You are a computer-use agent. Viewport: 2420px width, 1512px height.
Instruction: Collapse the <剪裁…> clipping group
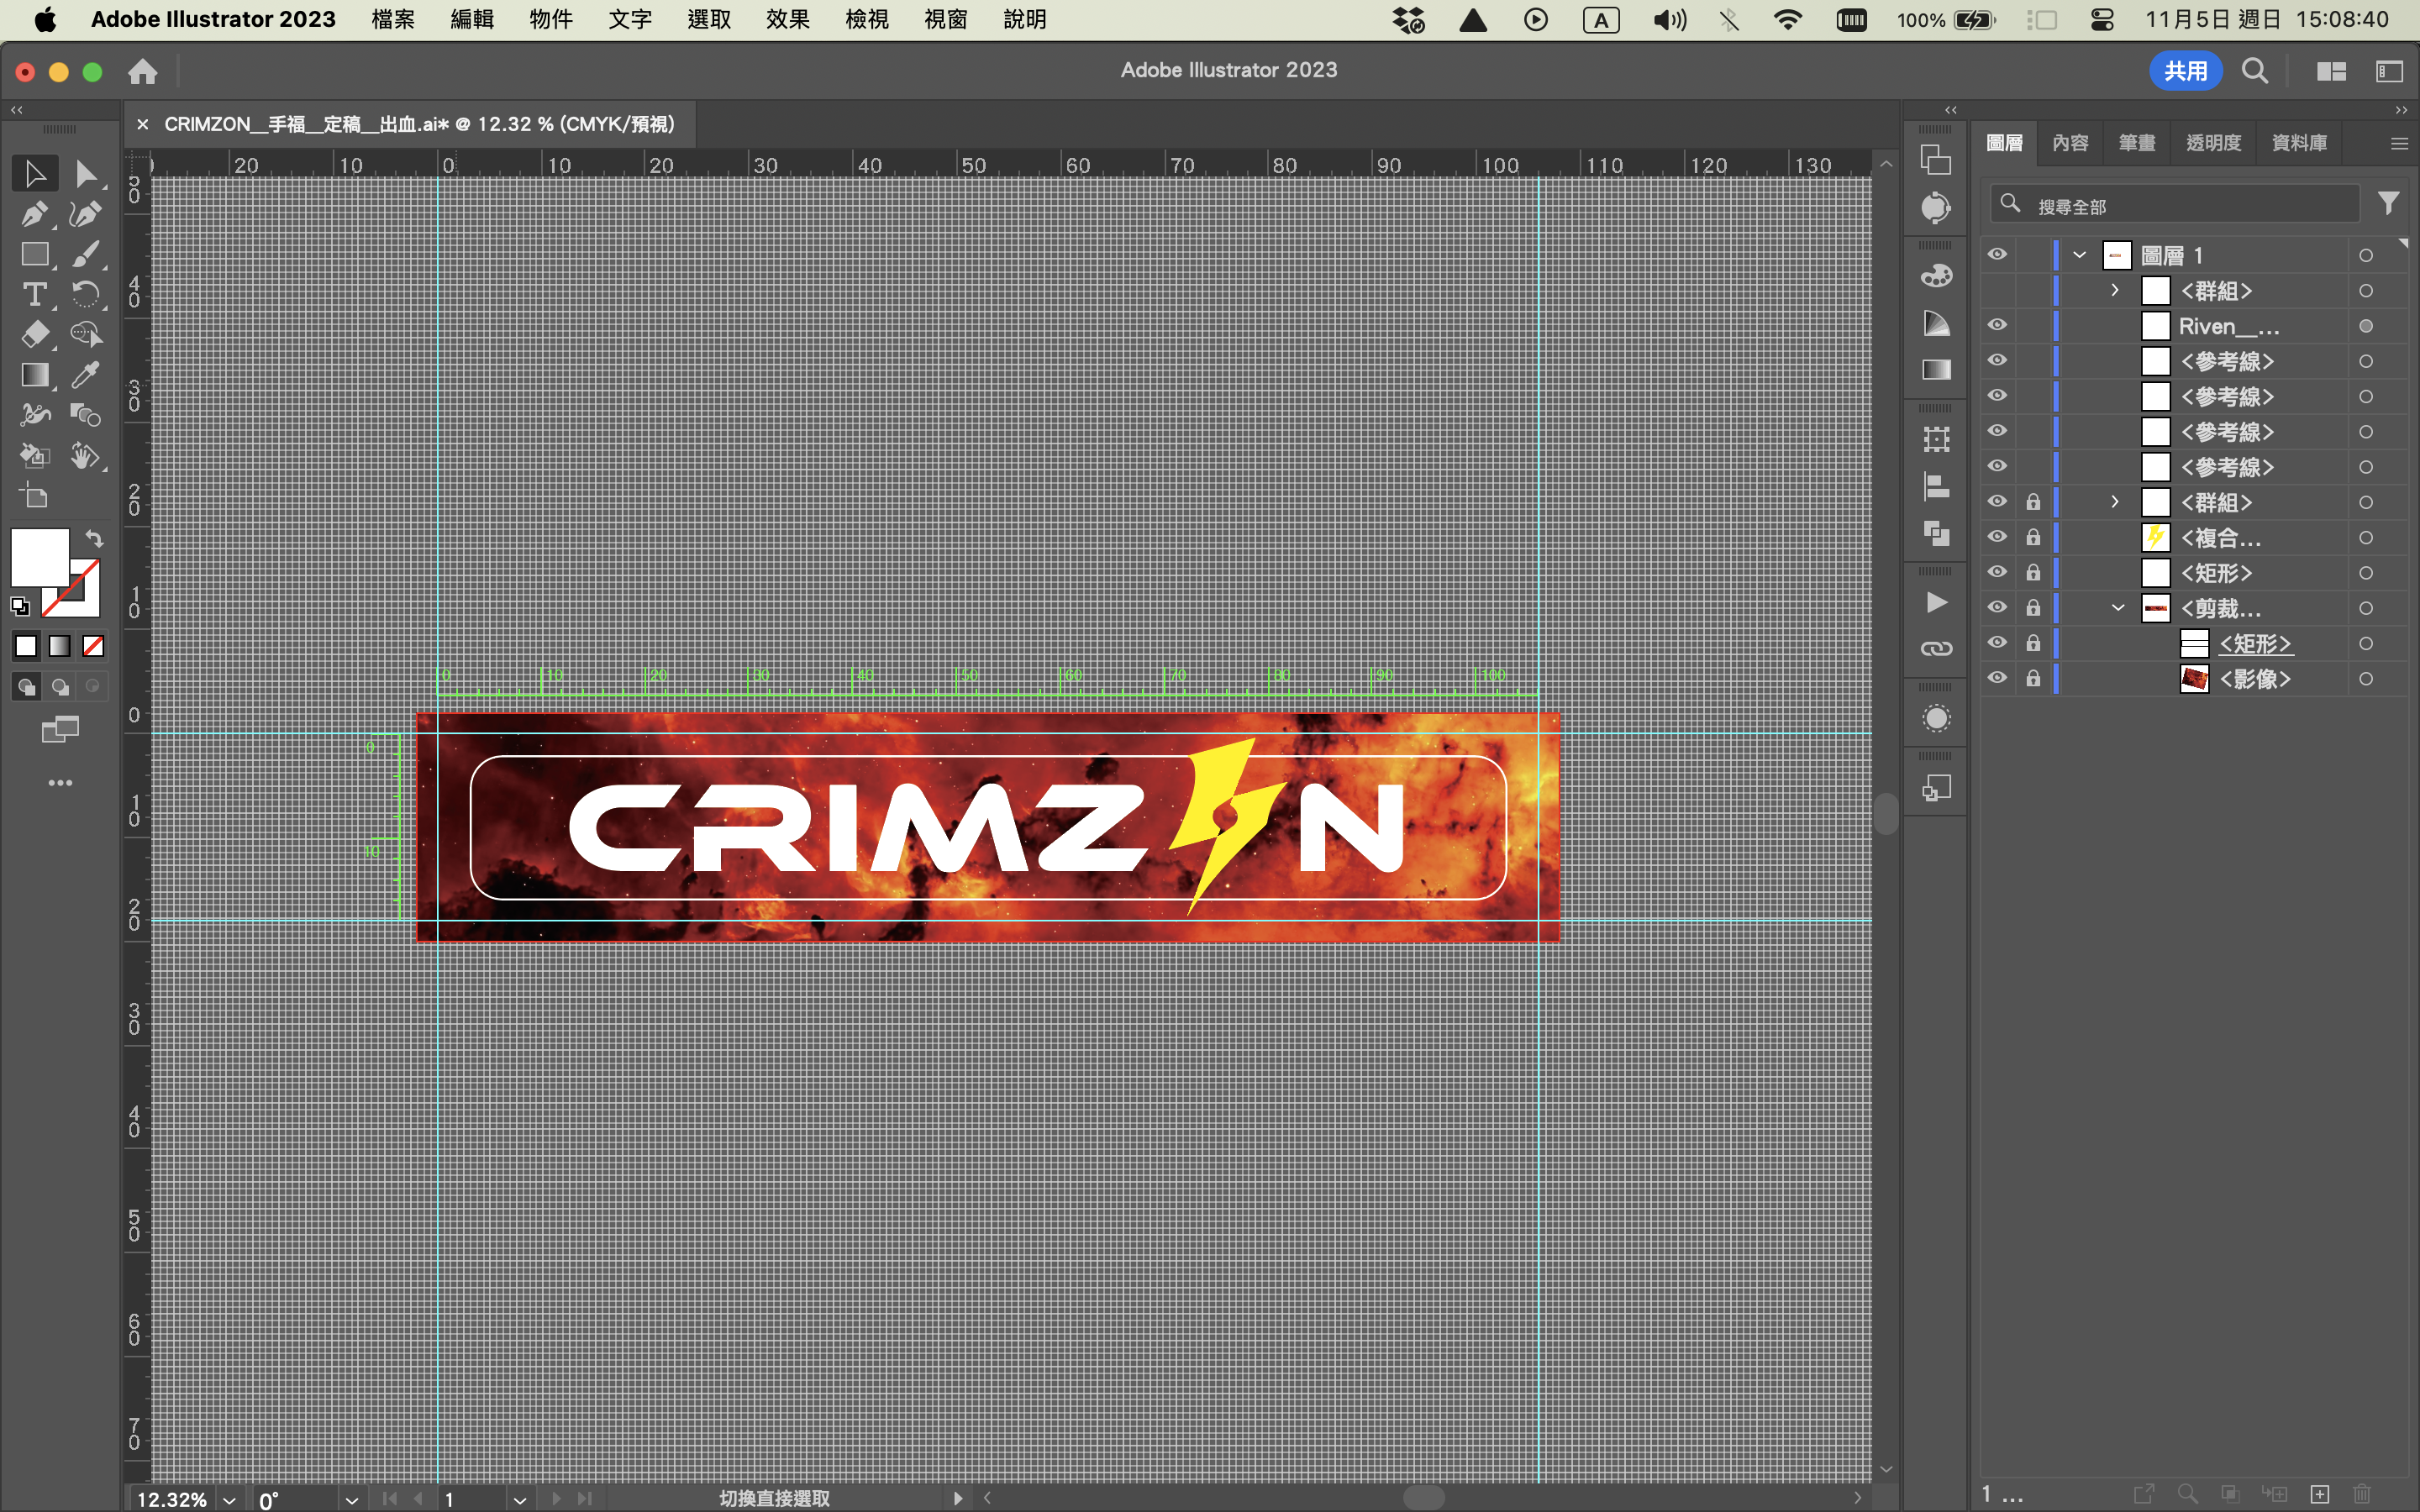coord(2118,608)
